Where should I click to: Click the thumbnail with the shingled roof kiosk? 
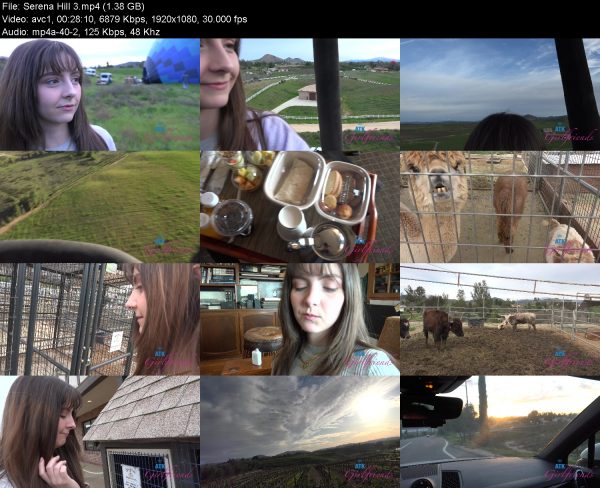click(100, 432)
